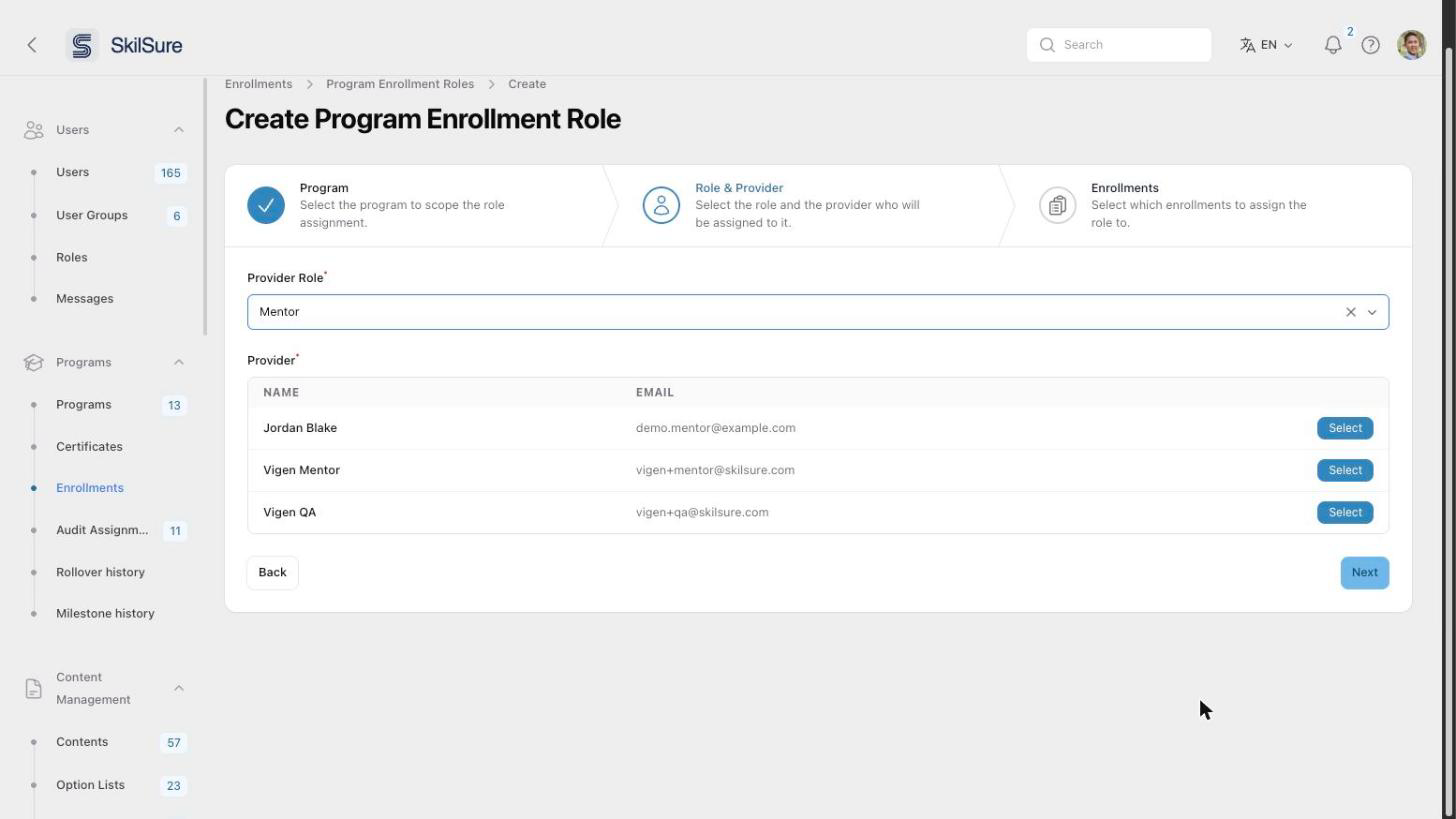Open User Groups in the sidebar
This screenshot has width=1456, height=819.
click(x=92, y=215)
